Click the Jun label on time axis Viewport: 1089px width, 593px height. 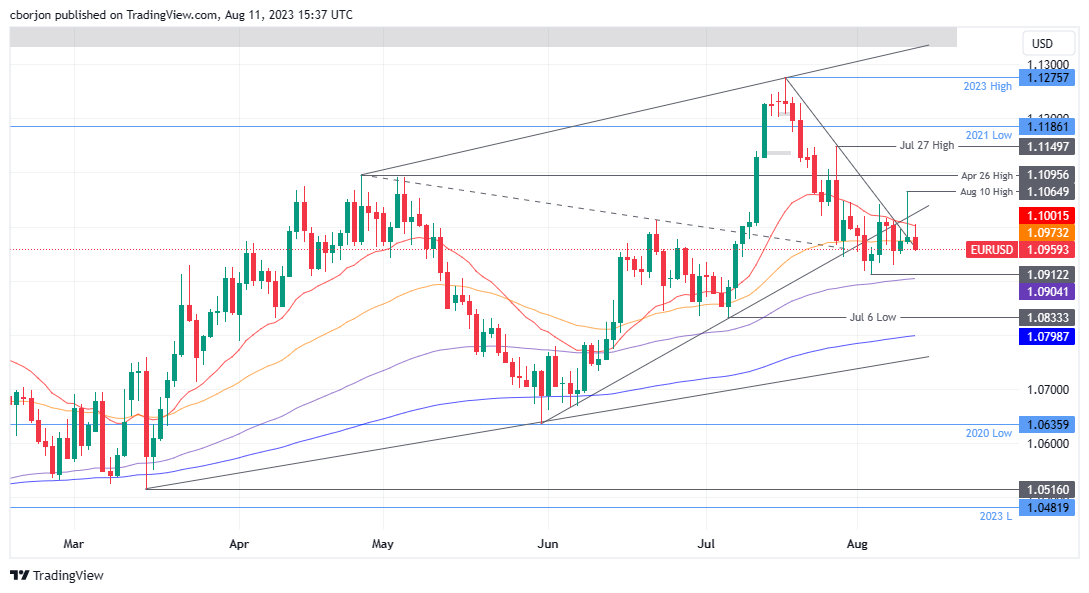pos(547,545)
